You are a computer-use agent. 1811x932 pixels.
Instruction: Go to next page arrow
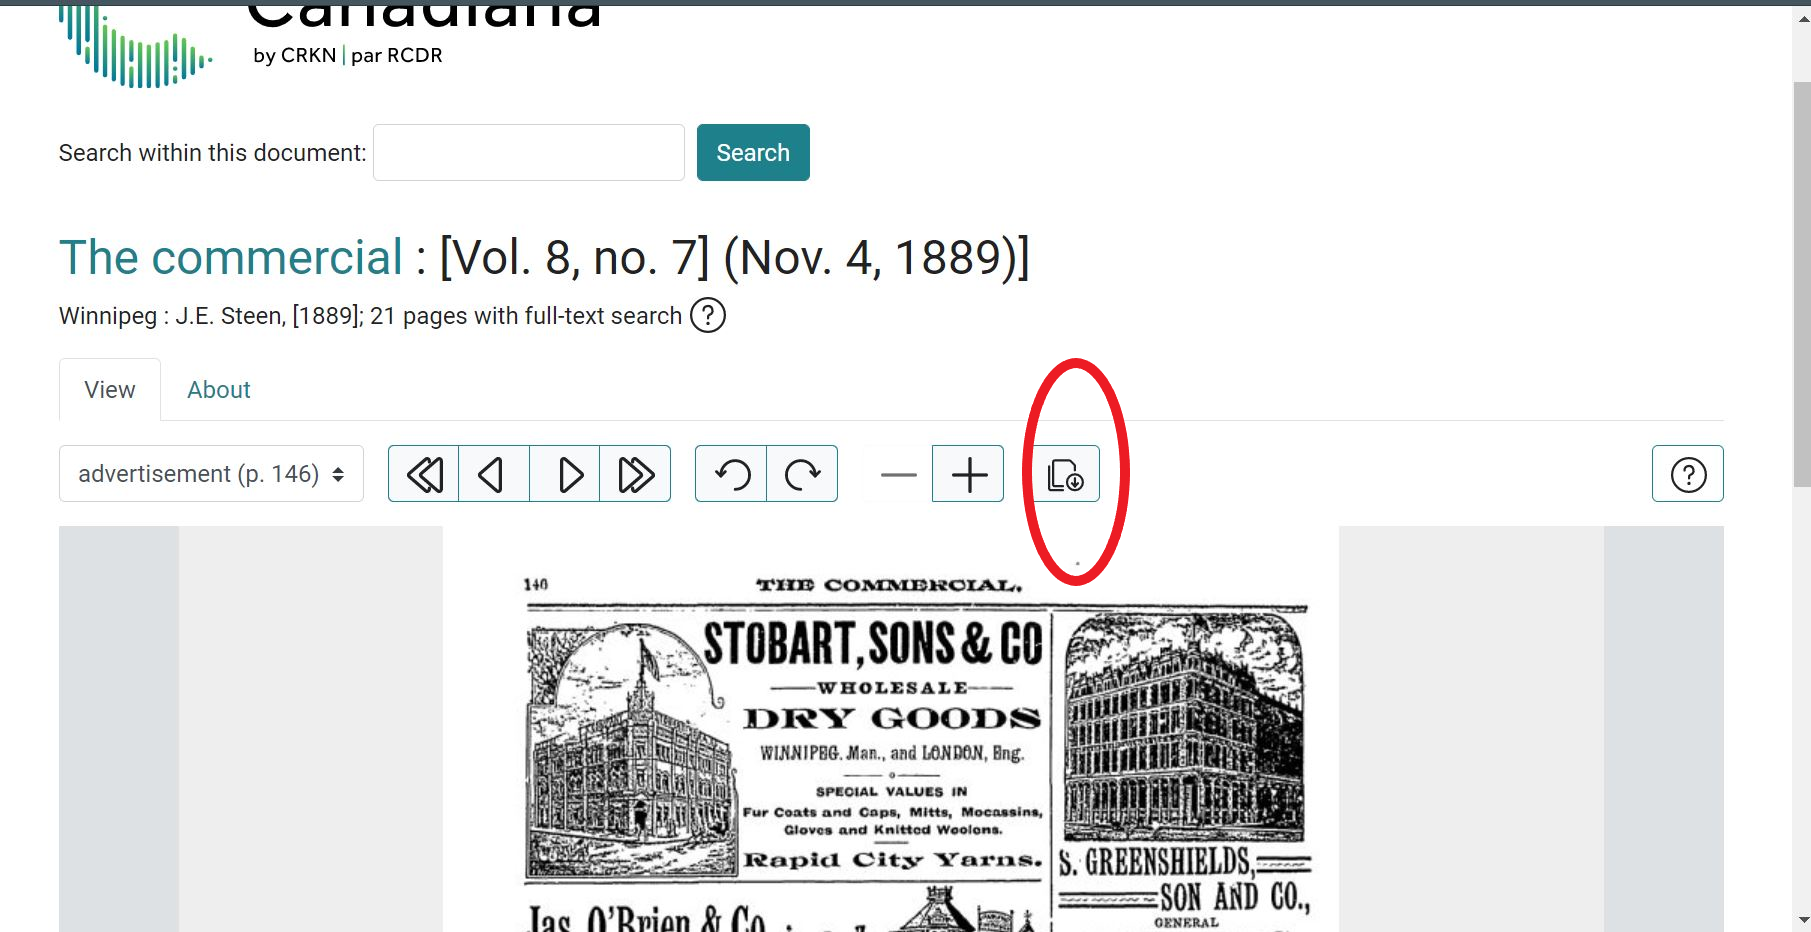tap(565, 474)
